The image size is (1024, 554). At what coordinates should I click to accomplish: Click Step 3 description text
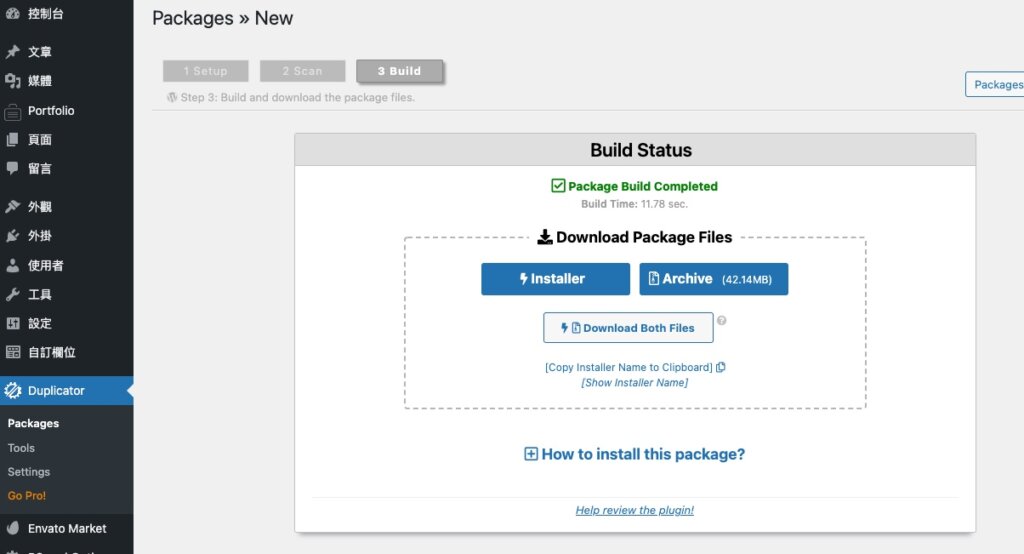coord(297,97)
